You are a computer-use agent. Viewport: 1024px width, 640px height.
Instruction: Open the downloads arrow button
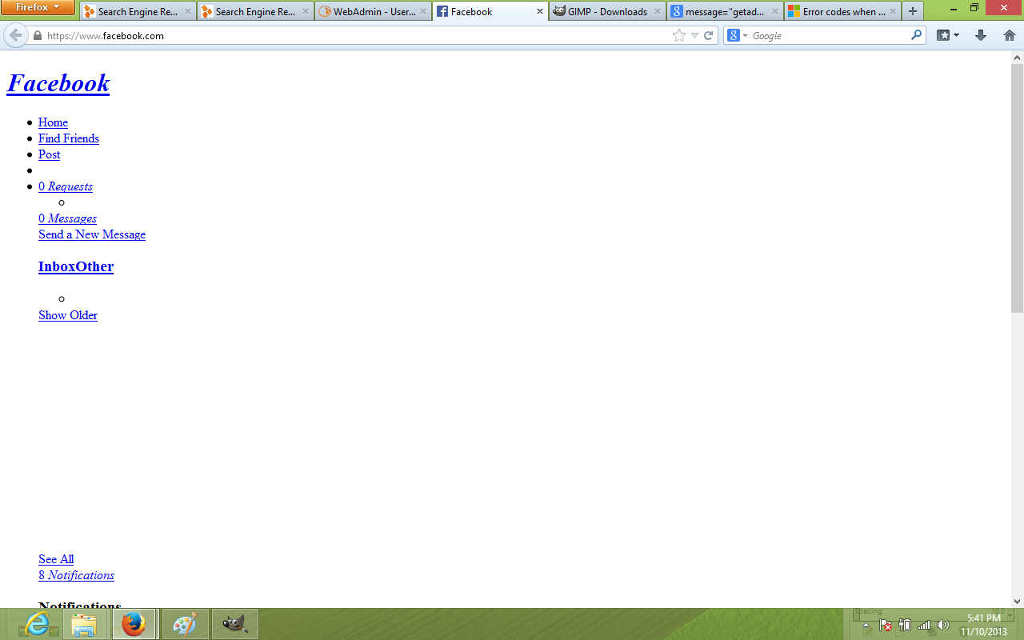click(980, 35)
